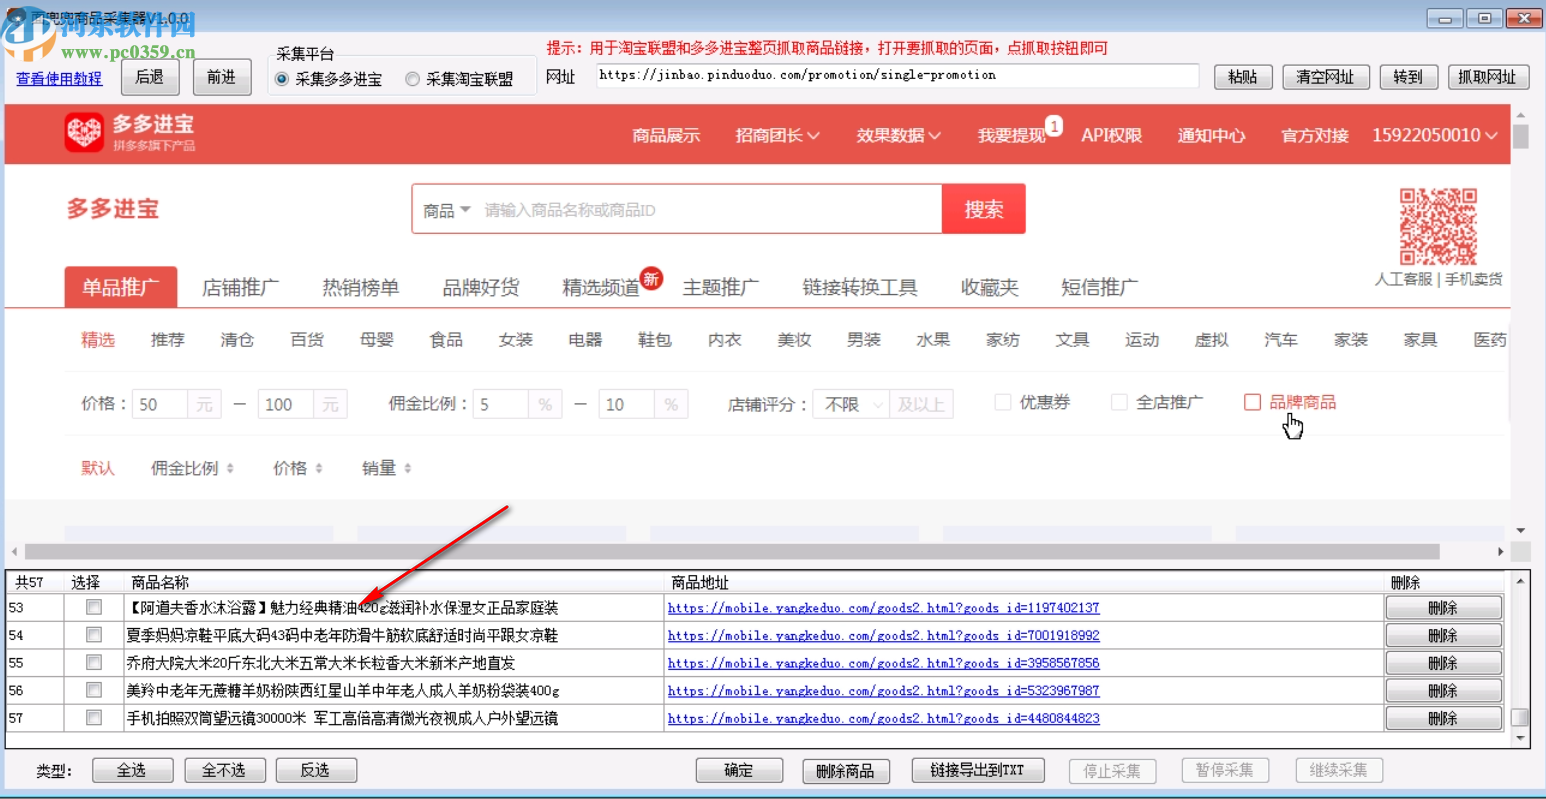Expand the 招商团长 menu dropdown
1546x799 pixels.
776,135
